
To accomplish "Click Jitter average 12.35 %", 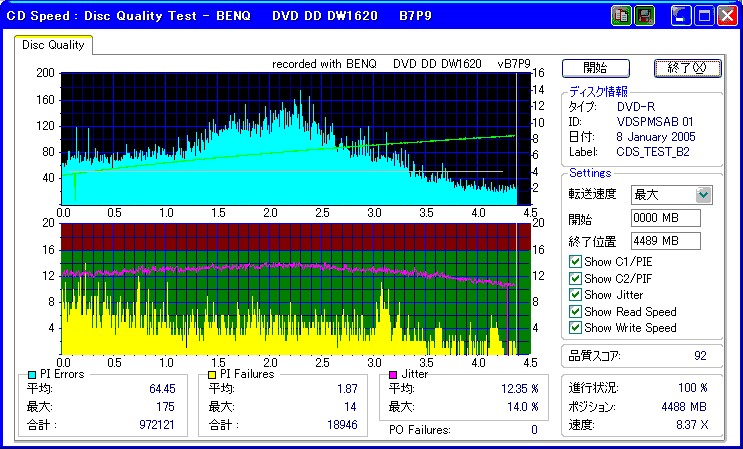I will point(520,389).
